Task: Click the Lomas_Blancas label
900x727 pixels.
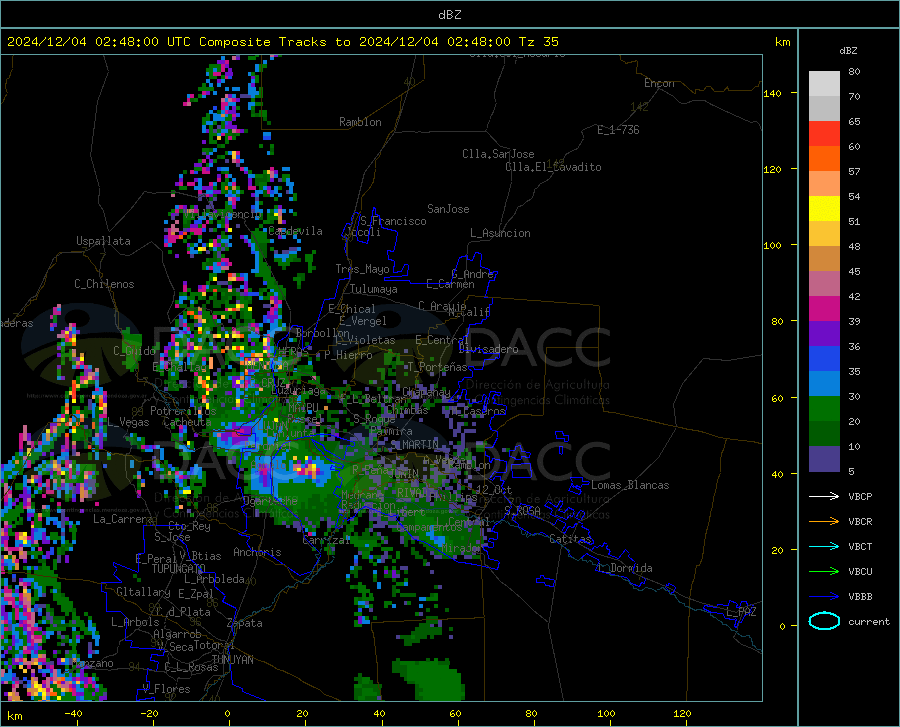Action: (x=630, y=485)
